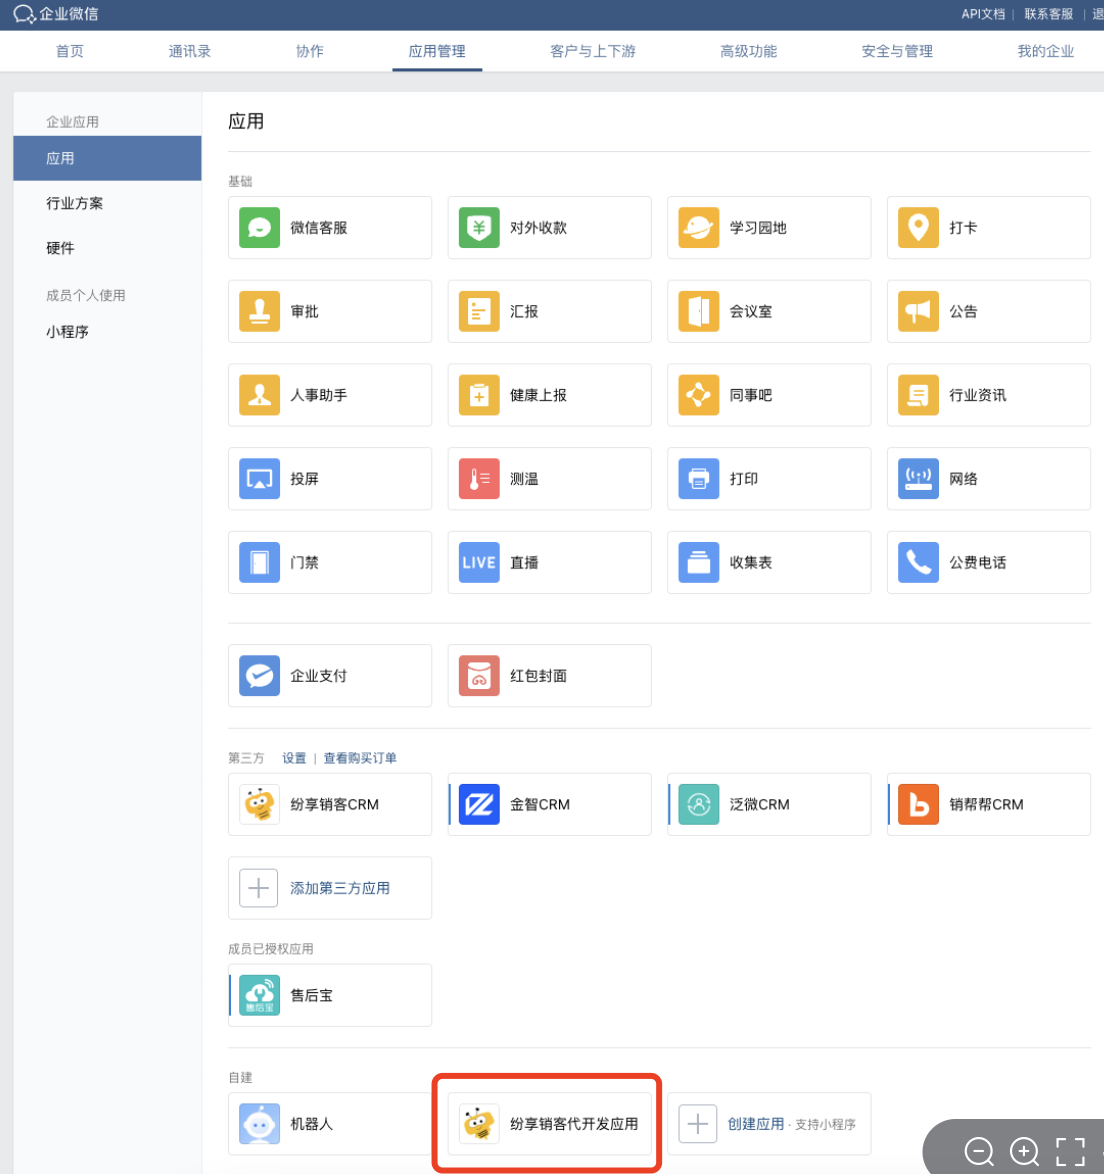Open the 协作 tab

(310, 52)
